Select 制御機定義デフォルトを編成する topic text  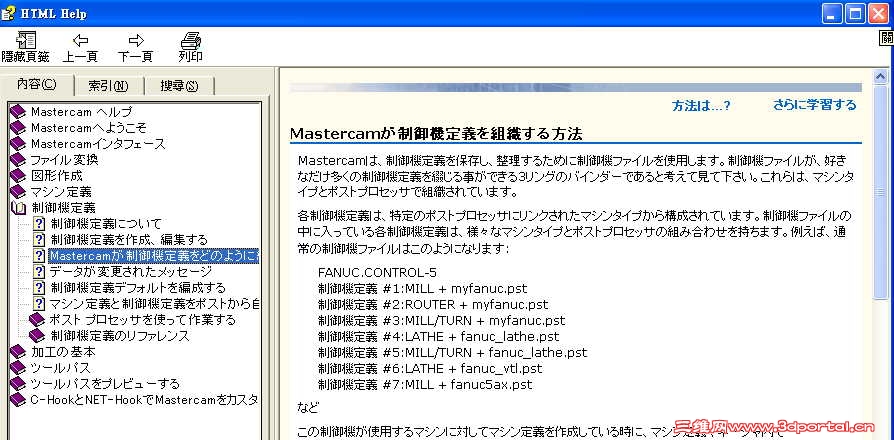click(138, 287)
